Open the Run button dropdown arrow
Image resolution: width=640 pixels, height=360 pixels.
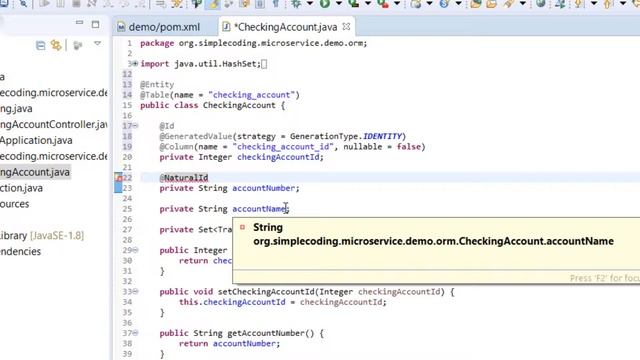click(x=339, y=4)
